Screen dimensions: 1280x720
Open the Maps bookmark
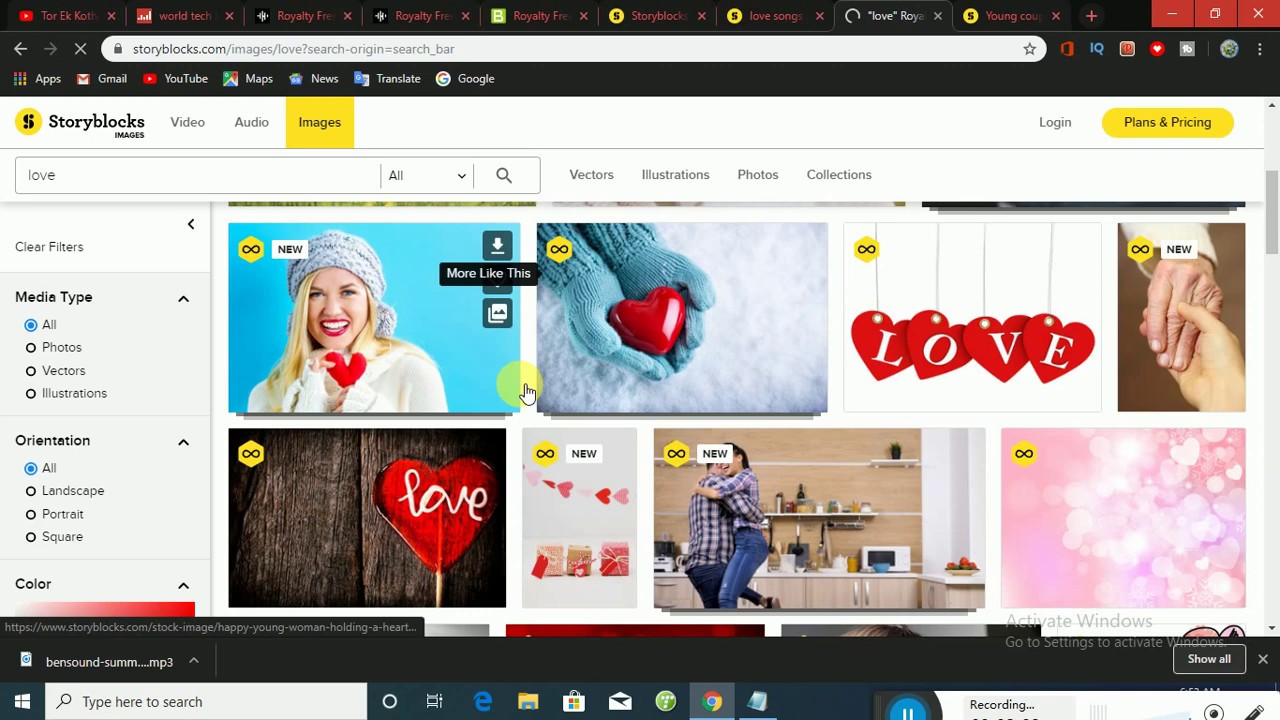(247, 79)
